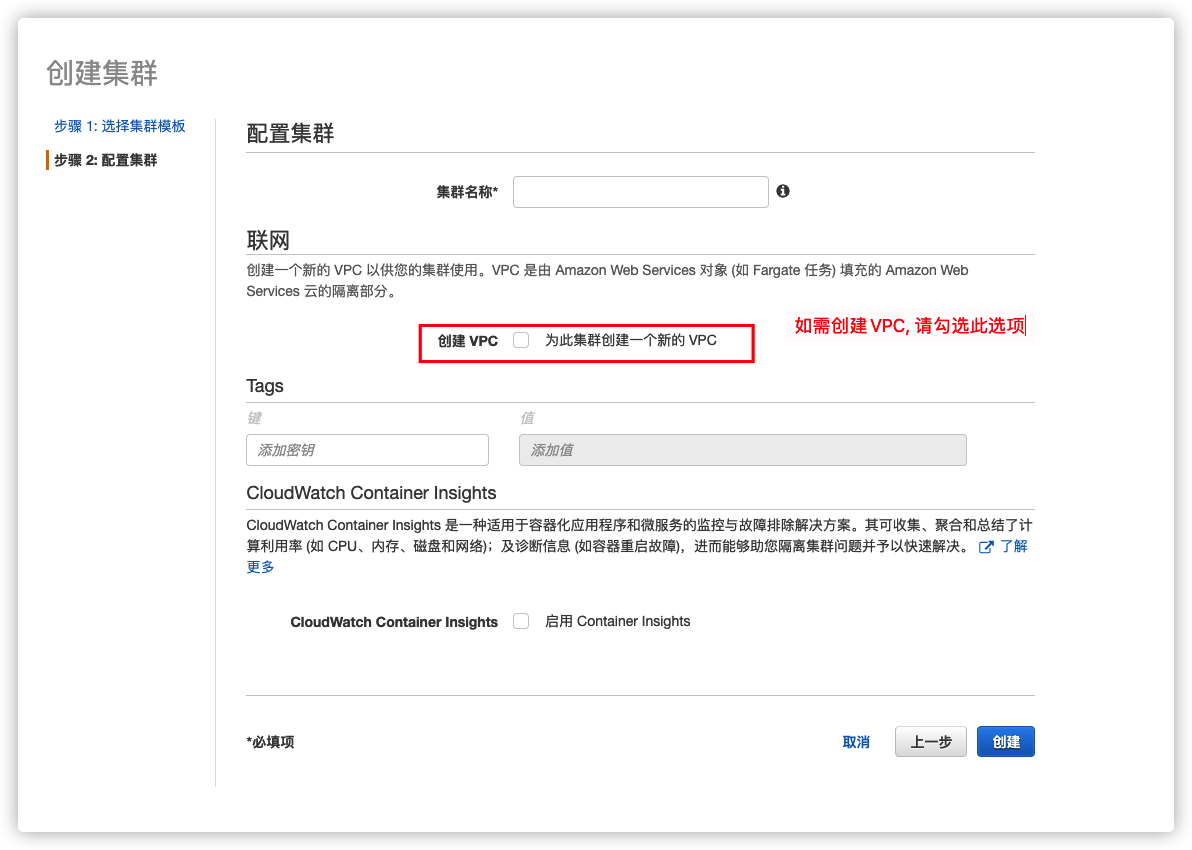Click the bold 创建 VPC field label
The height and width of the screenshot is (850, 1192).
pos(467,341)
